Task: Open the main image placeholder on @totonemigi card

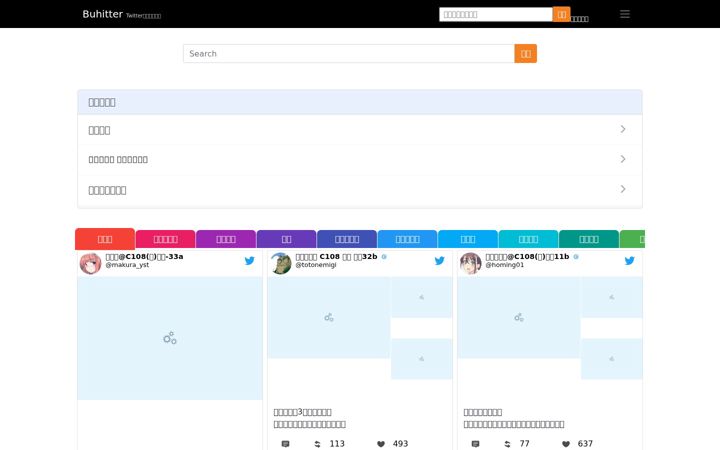Action: (x=329, y=317)
